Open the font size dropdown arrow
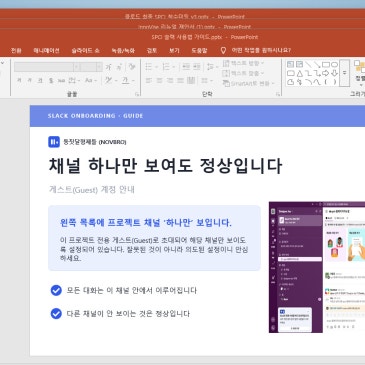Screen dimensions: 365x365 coord(99,67)
